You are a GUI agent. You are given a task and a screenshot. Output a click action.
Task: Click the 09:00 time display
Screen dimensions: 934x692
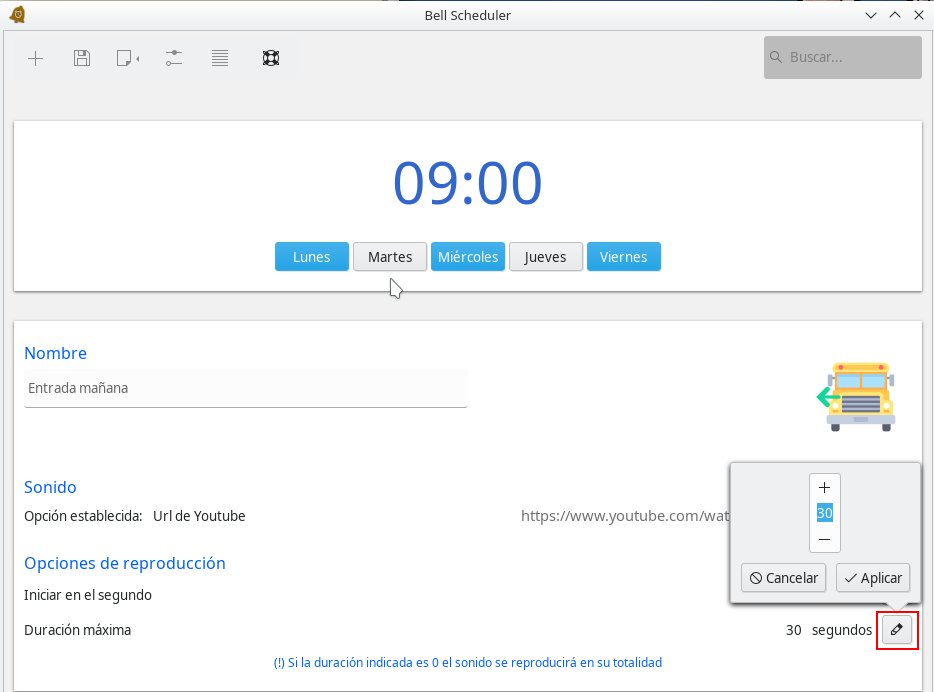tap(468, 183)
